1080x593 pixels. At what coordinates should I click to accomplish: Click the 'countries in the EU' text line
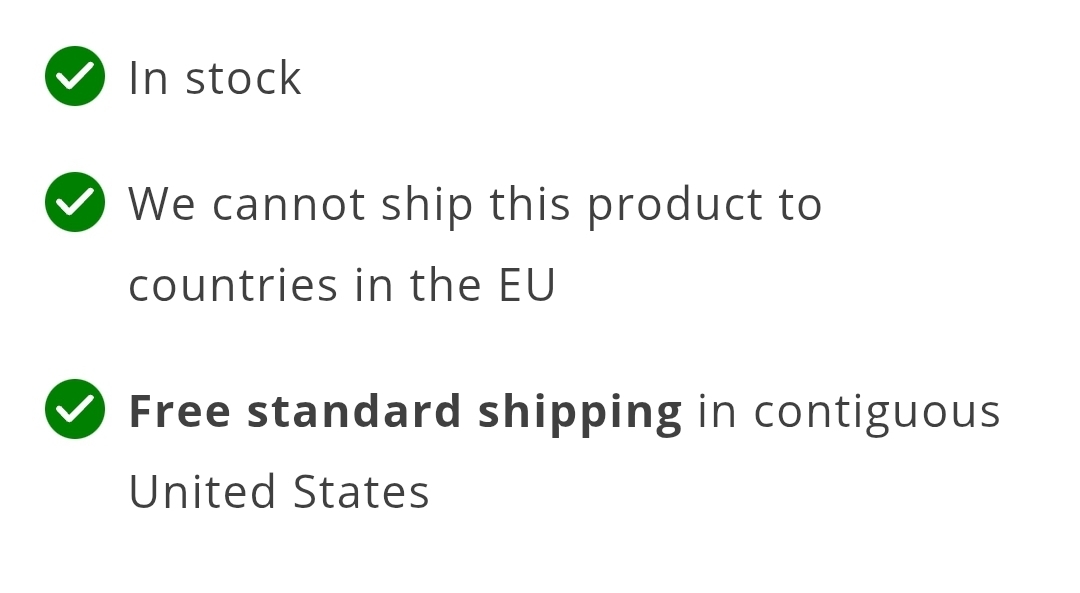pos(342,285)
